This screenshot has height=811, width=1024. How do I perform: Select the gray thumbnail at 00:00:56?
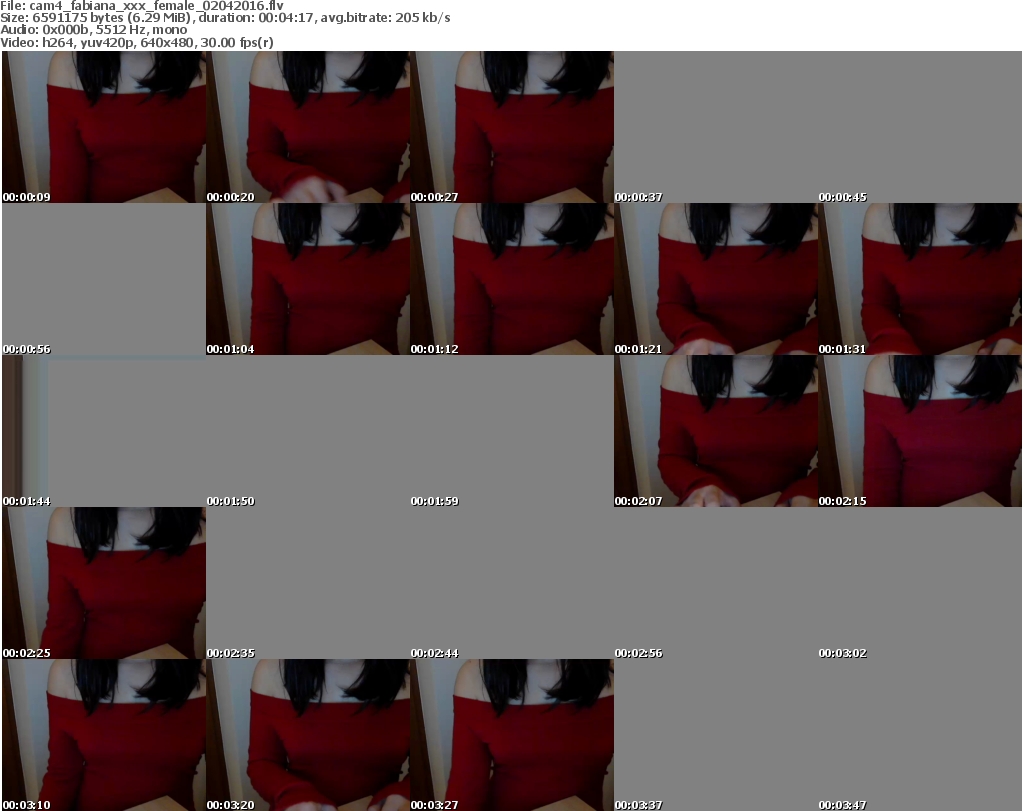pyautogui.click(x=104, y=279)
